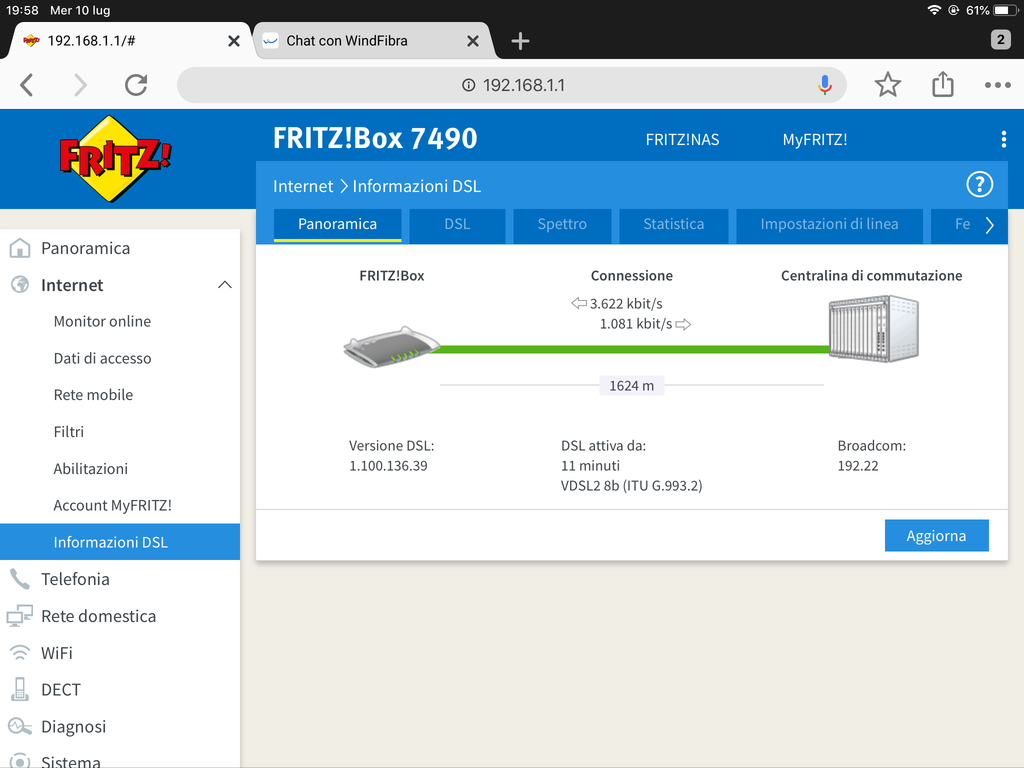The image size is (1024, 768).
Task: Tap the microphone voice search icon
Action: tap(825, 85)
